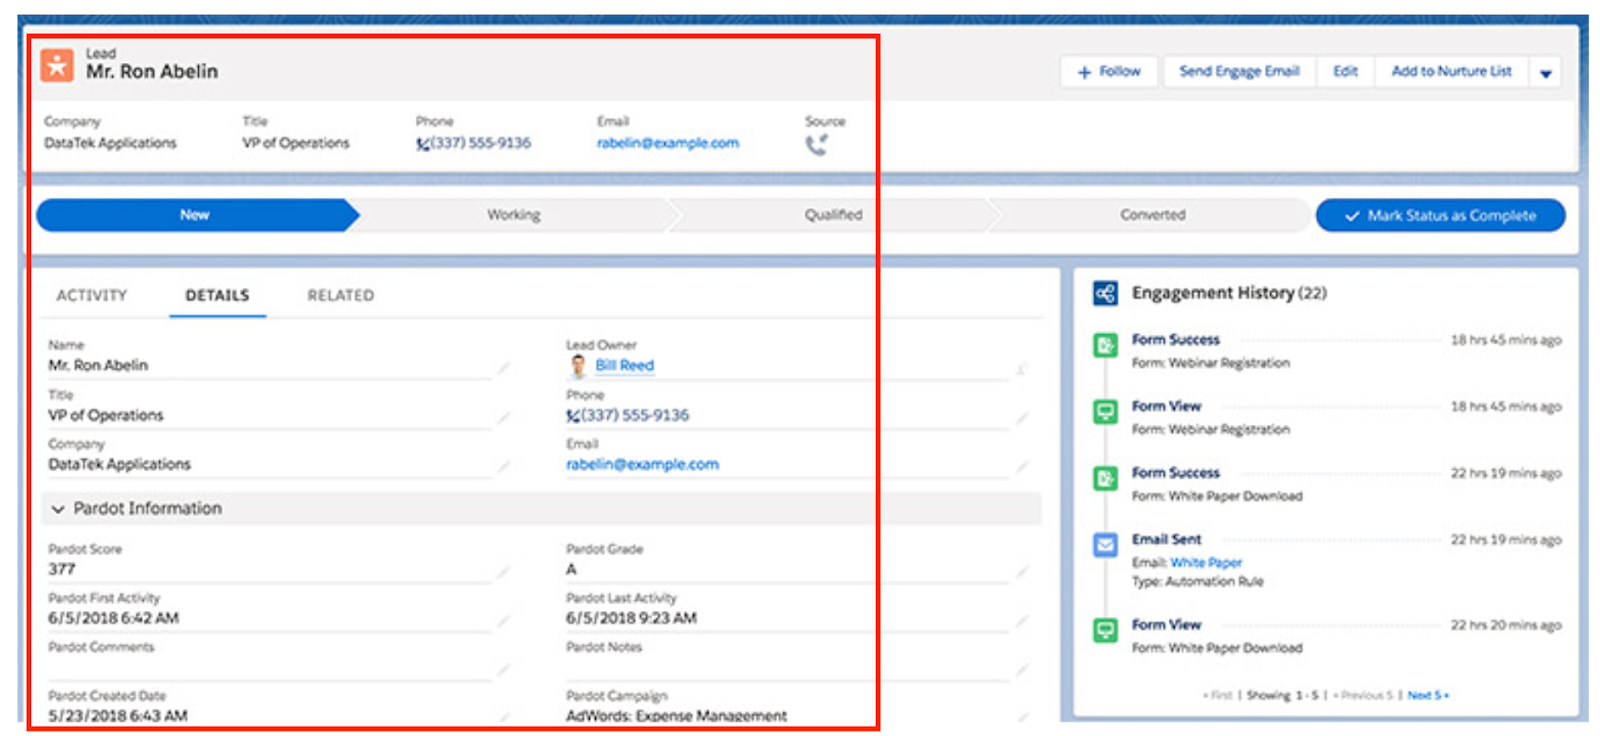Image resolution: width=1600 pixels, height=736 pixels.
Task: Click the edit pencil for Pardot Notes
Action: coord(1022,670)
